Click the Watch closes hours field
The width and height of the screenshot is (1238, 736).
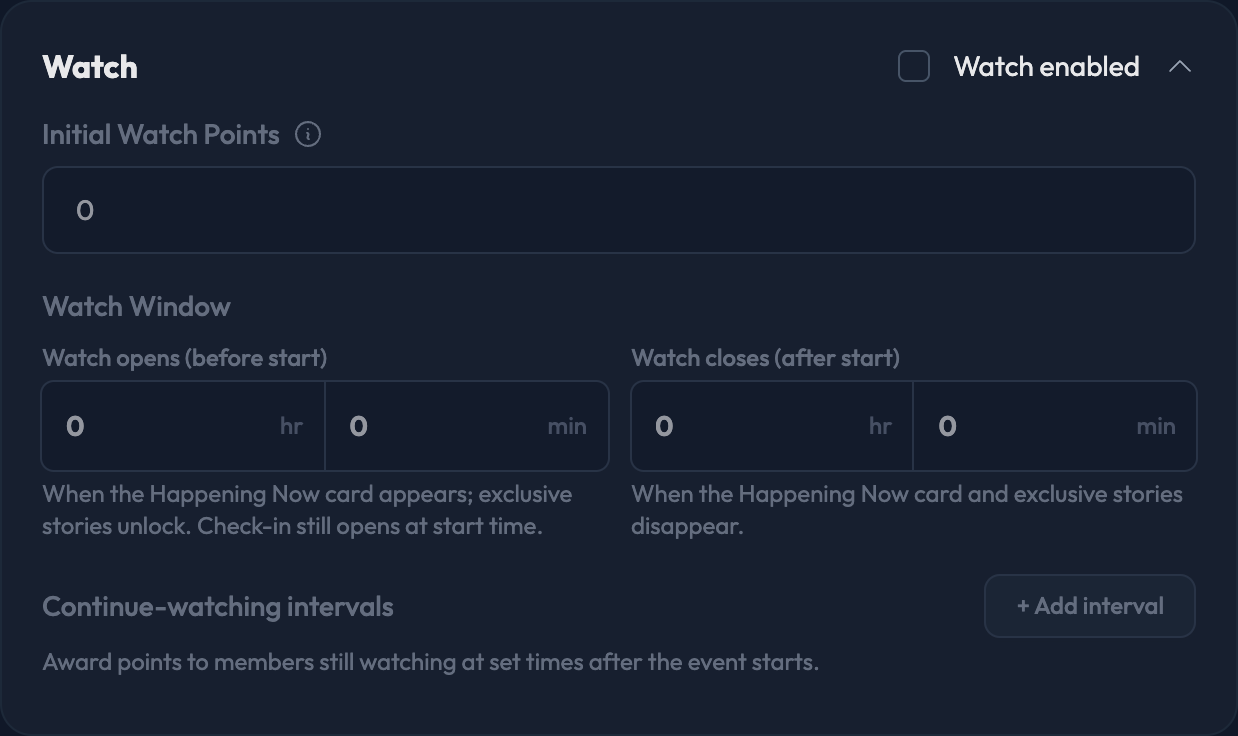[x=772, y=426]
